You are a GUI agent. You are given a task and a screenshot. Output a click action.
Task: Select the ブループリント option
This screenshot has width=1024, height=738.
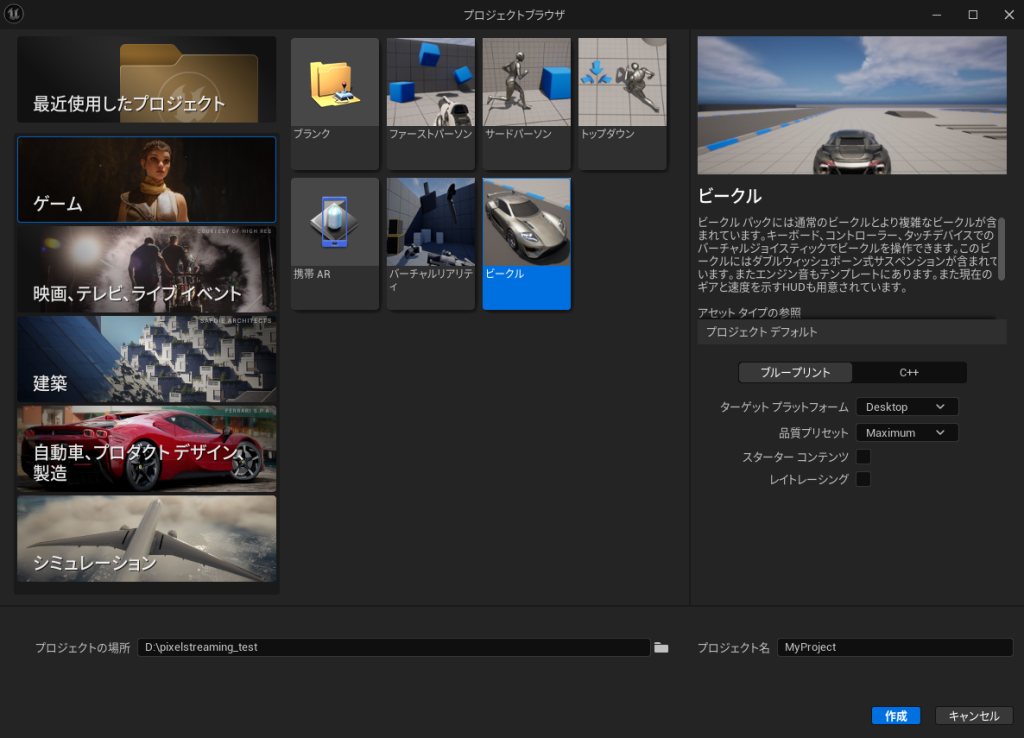click(795, 373)
